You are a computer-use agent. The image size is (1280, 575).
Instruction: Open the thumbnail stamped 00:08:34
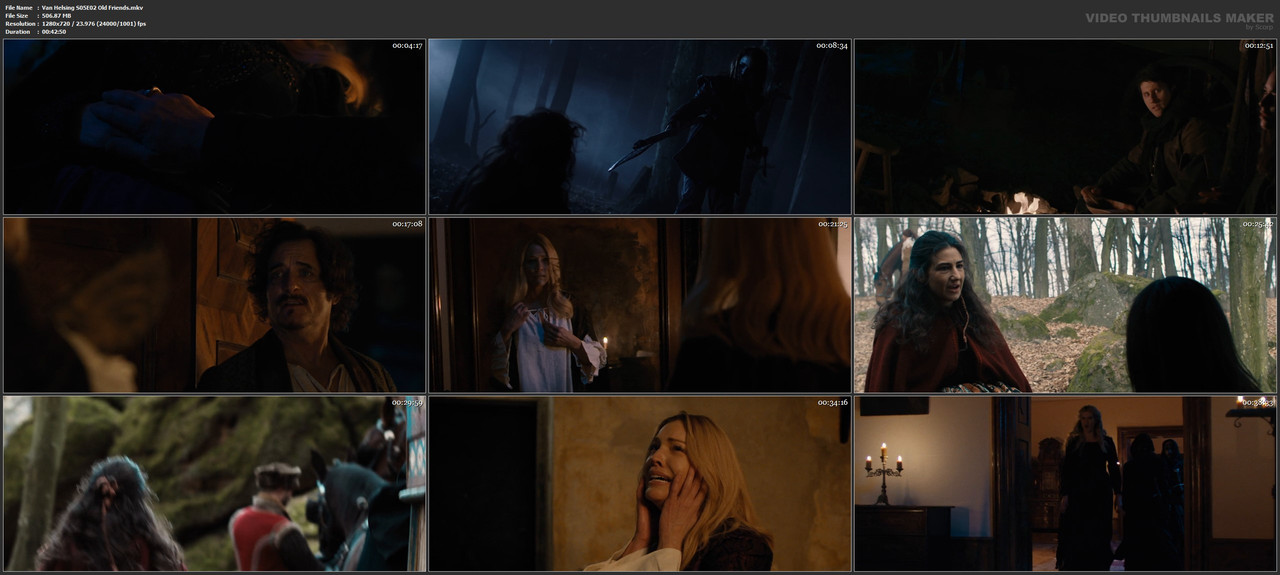coord(640,127)
